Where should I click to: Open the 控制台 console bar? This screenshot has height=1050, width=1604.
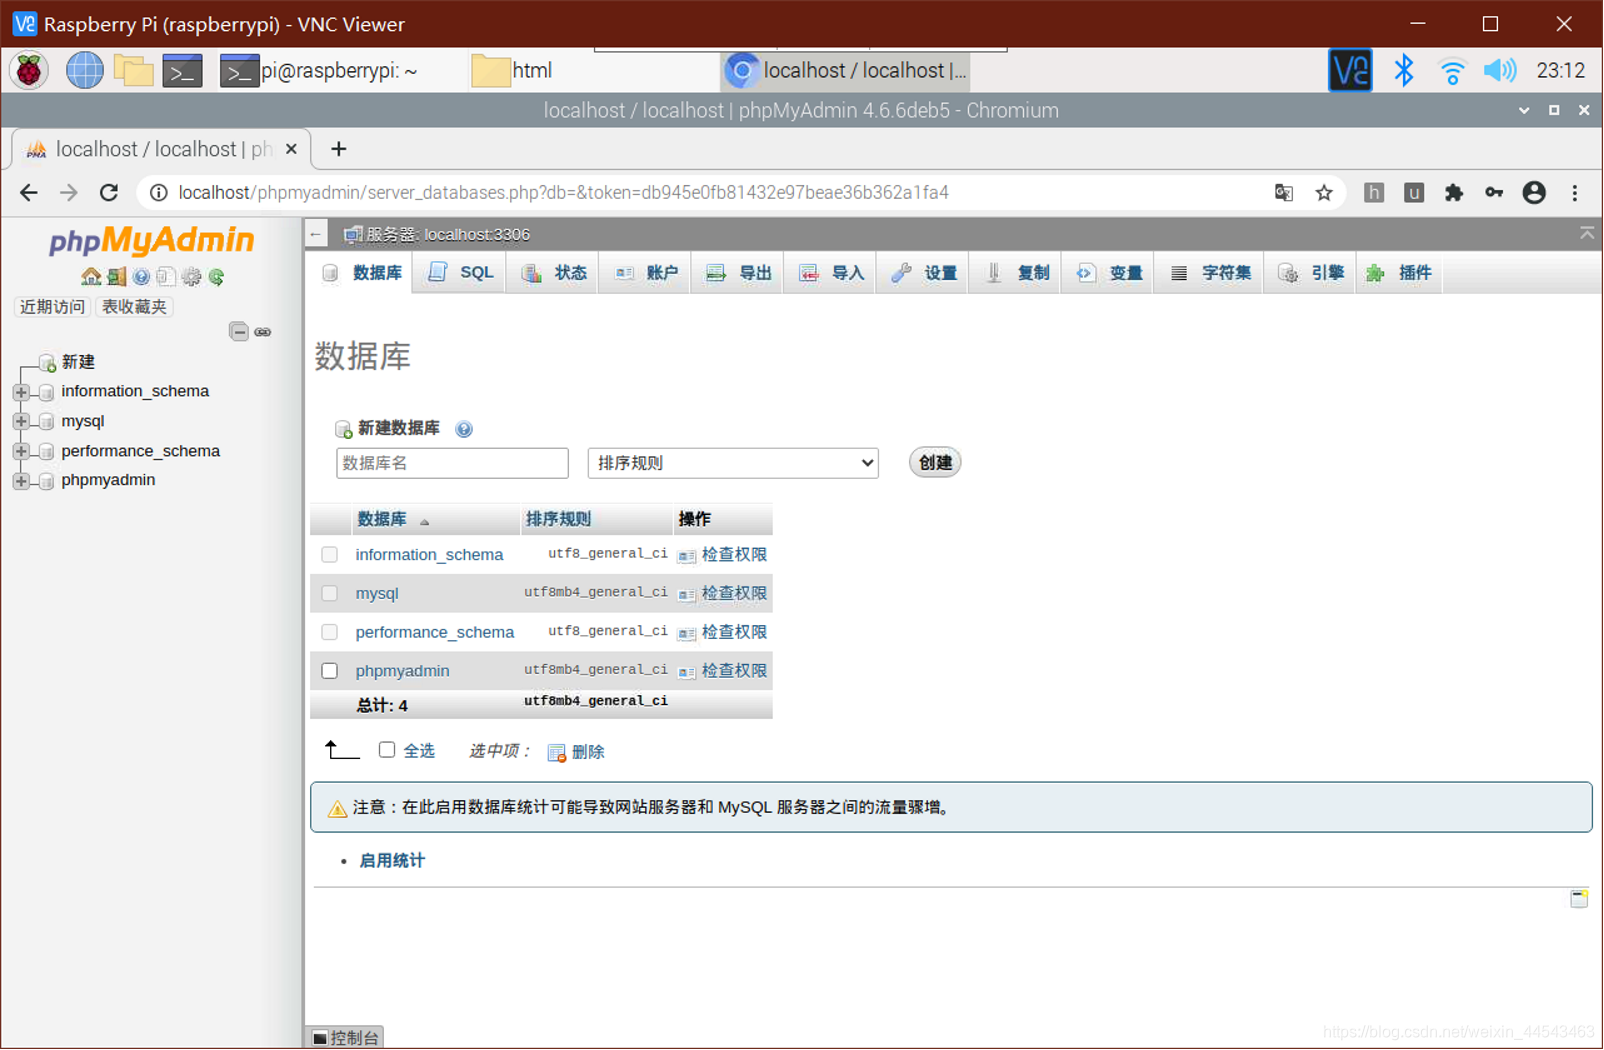[346, 1038]
